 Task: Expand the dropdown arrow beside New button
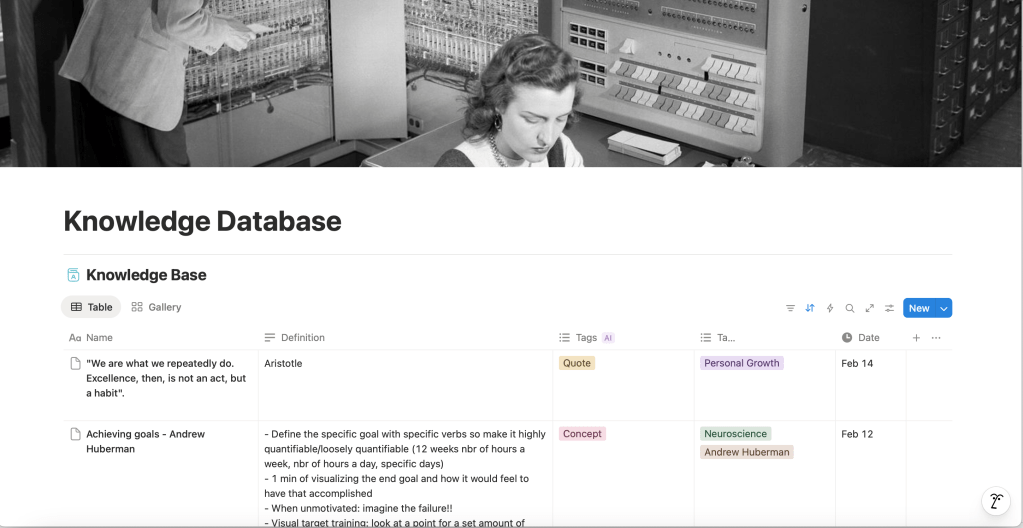(943, 308)
